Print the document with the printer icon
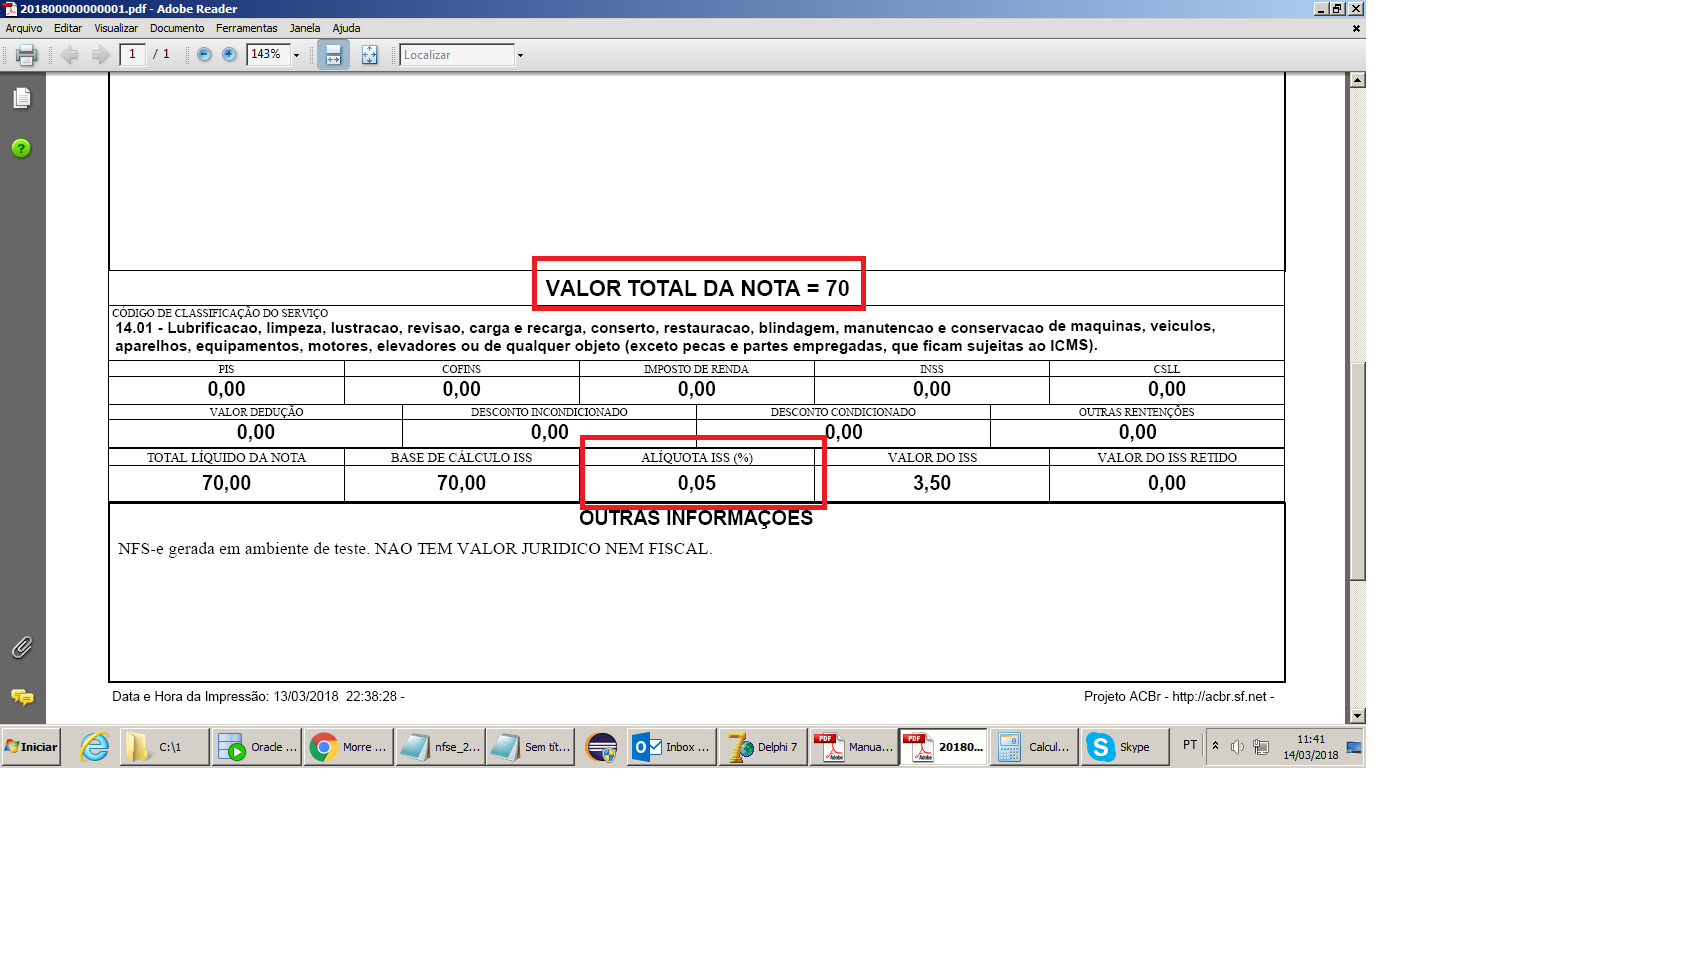Viewport: 1700px width, 956px height. click(26, 55)
